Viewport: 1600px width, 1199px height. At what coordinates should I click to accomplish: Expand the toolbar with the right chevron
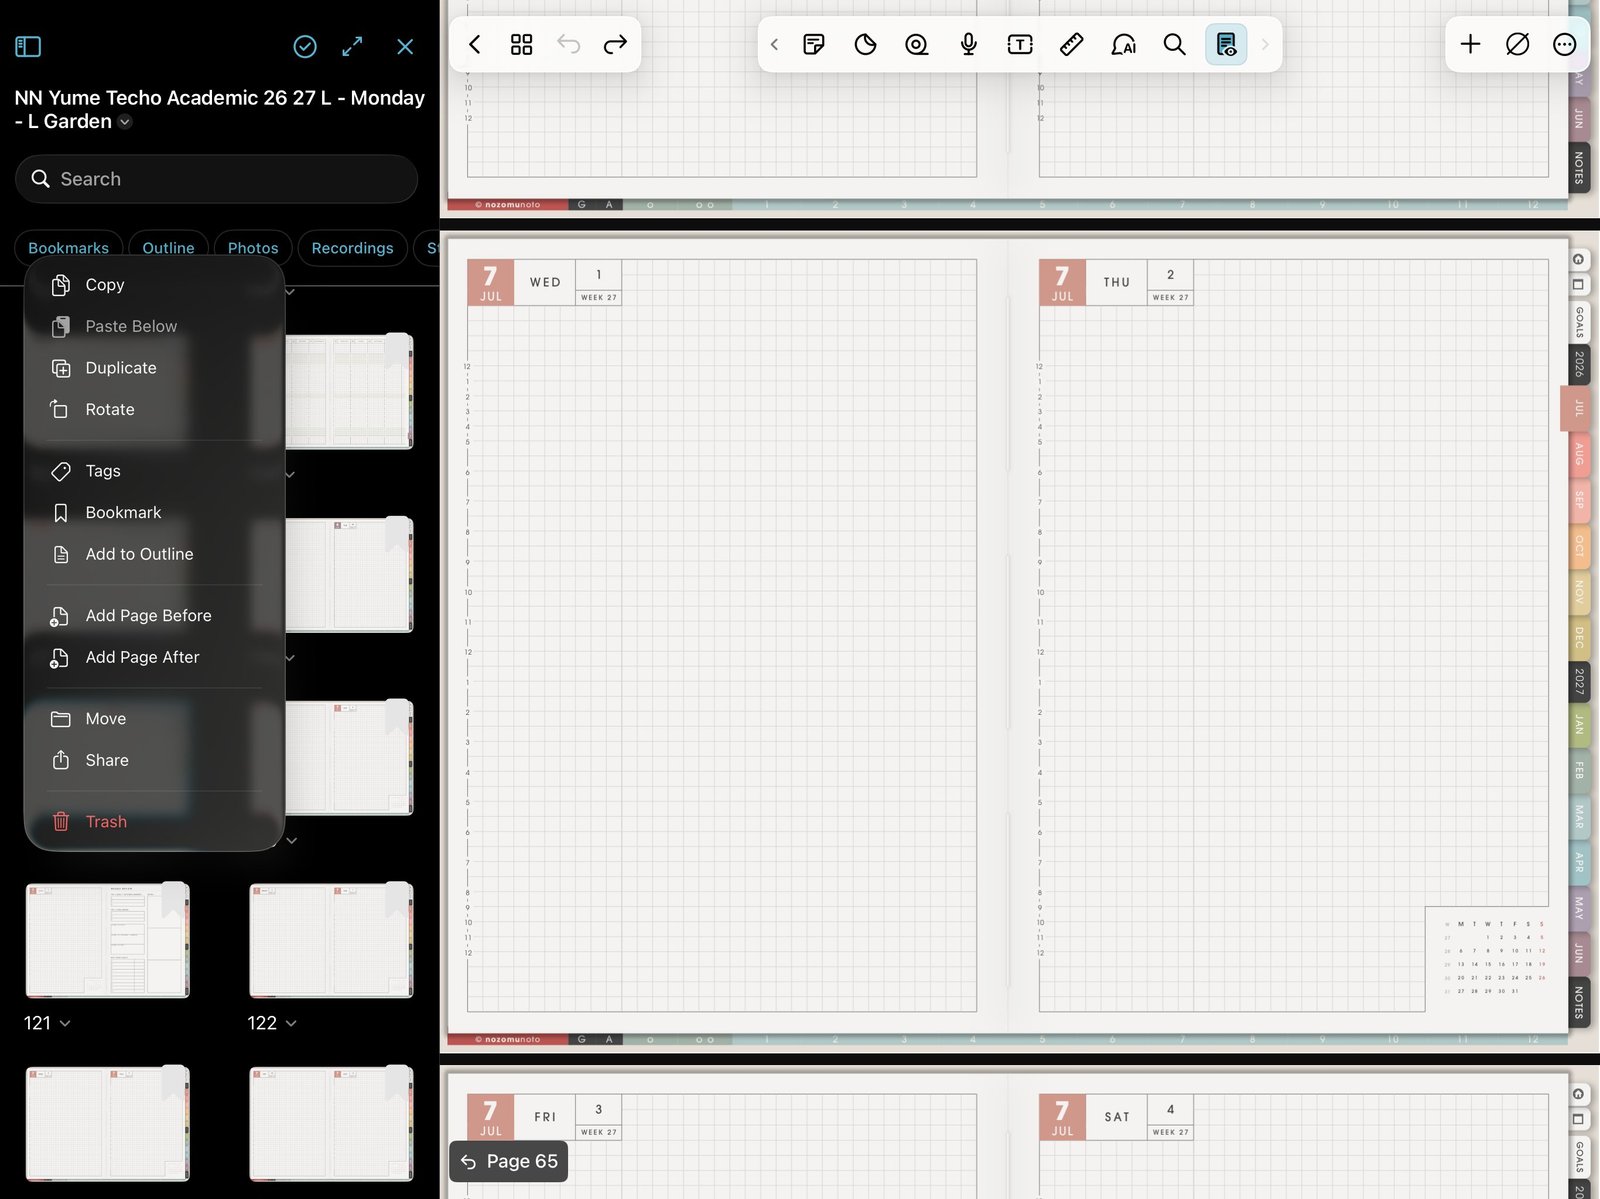1265,44
